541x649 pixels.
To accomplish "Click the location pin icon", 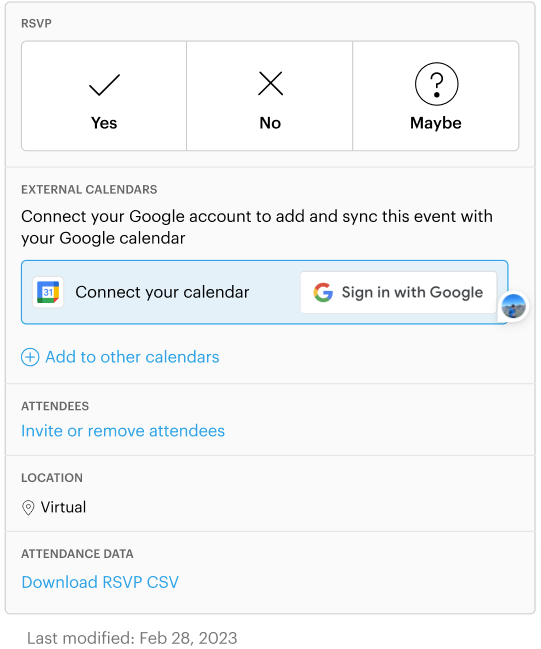I will pyautogui.click(x=28, y=507).
